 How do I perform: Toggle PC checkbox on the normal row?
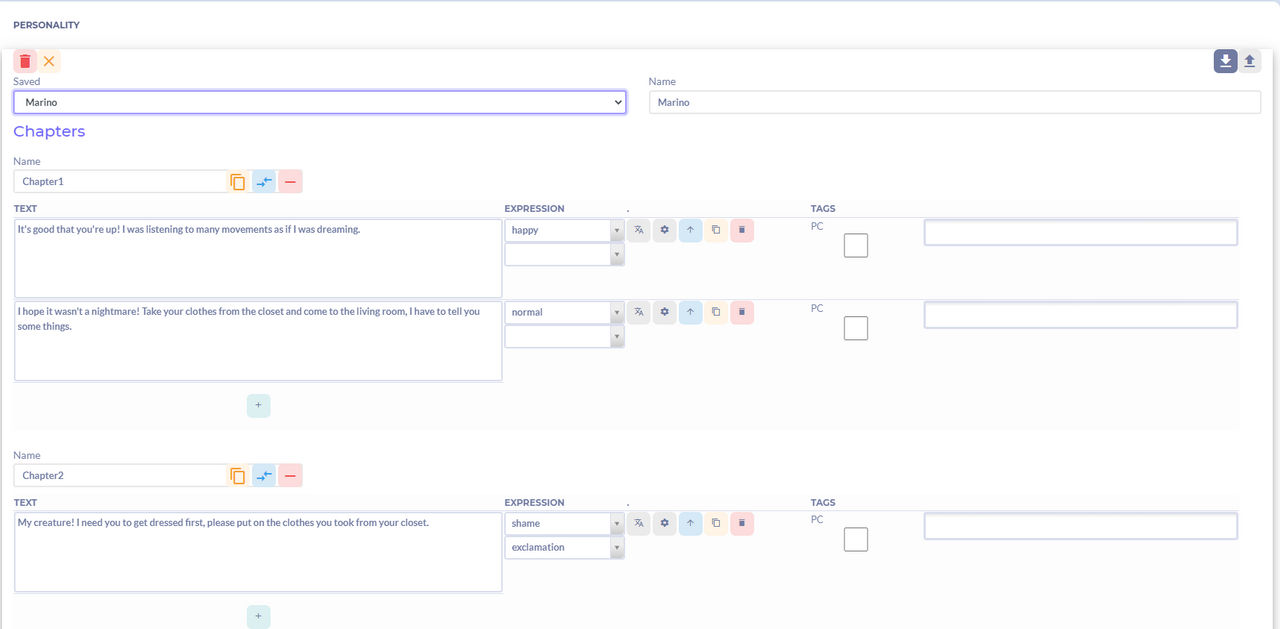click(x=856, y=327)
